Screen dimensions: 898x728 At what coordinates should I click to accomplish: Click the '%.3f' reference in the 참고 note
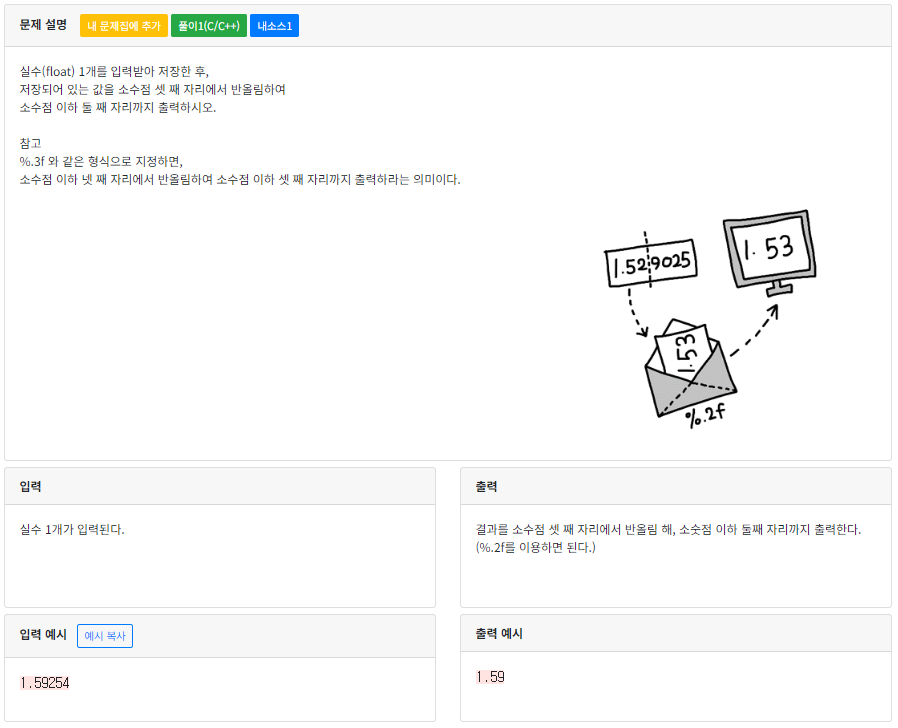37,162
